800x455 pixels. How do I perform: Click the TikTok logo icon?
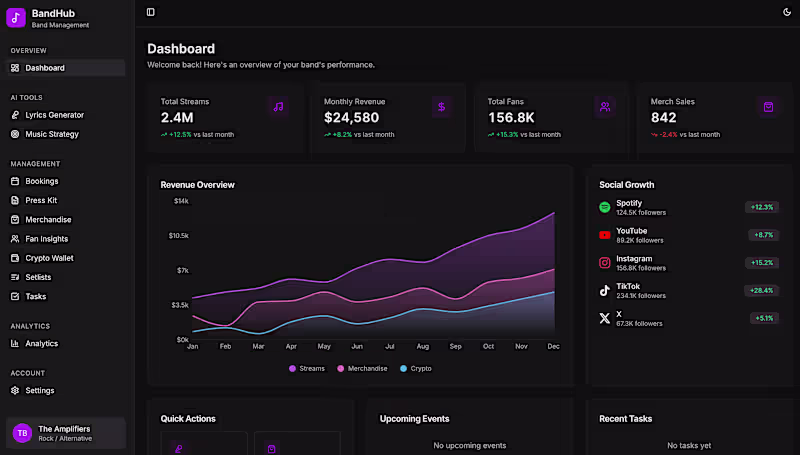pos(605,291)
